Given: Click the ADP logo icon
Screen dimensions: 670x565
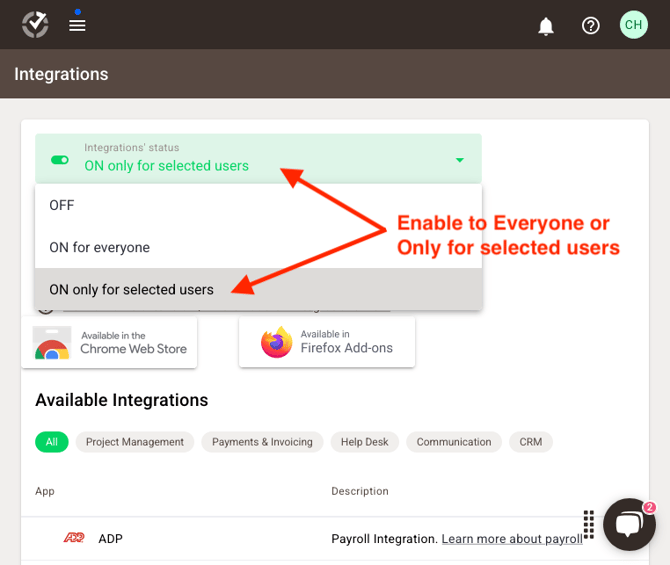Looking at the screenshot, I should 74,538.
